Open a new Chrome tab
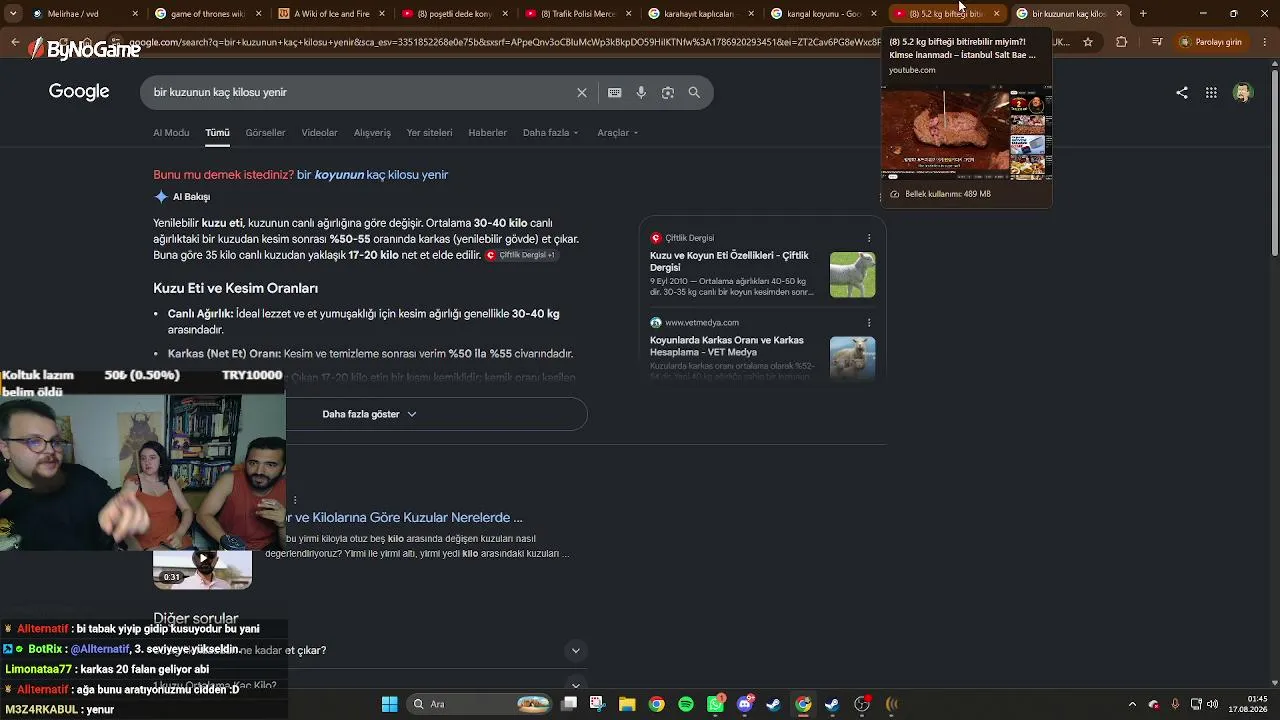This screenshot has height=720, width=1280. [x=1143, y=13]
